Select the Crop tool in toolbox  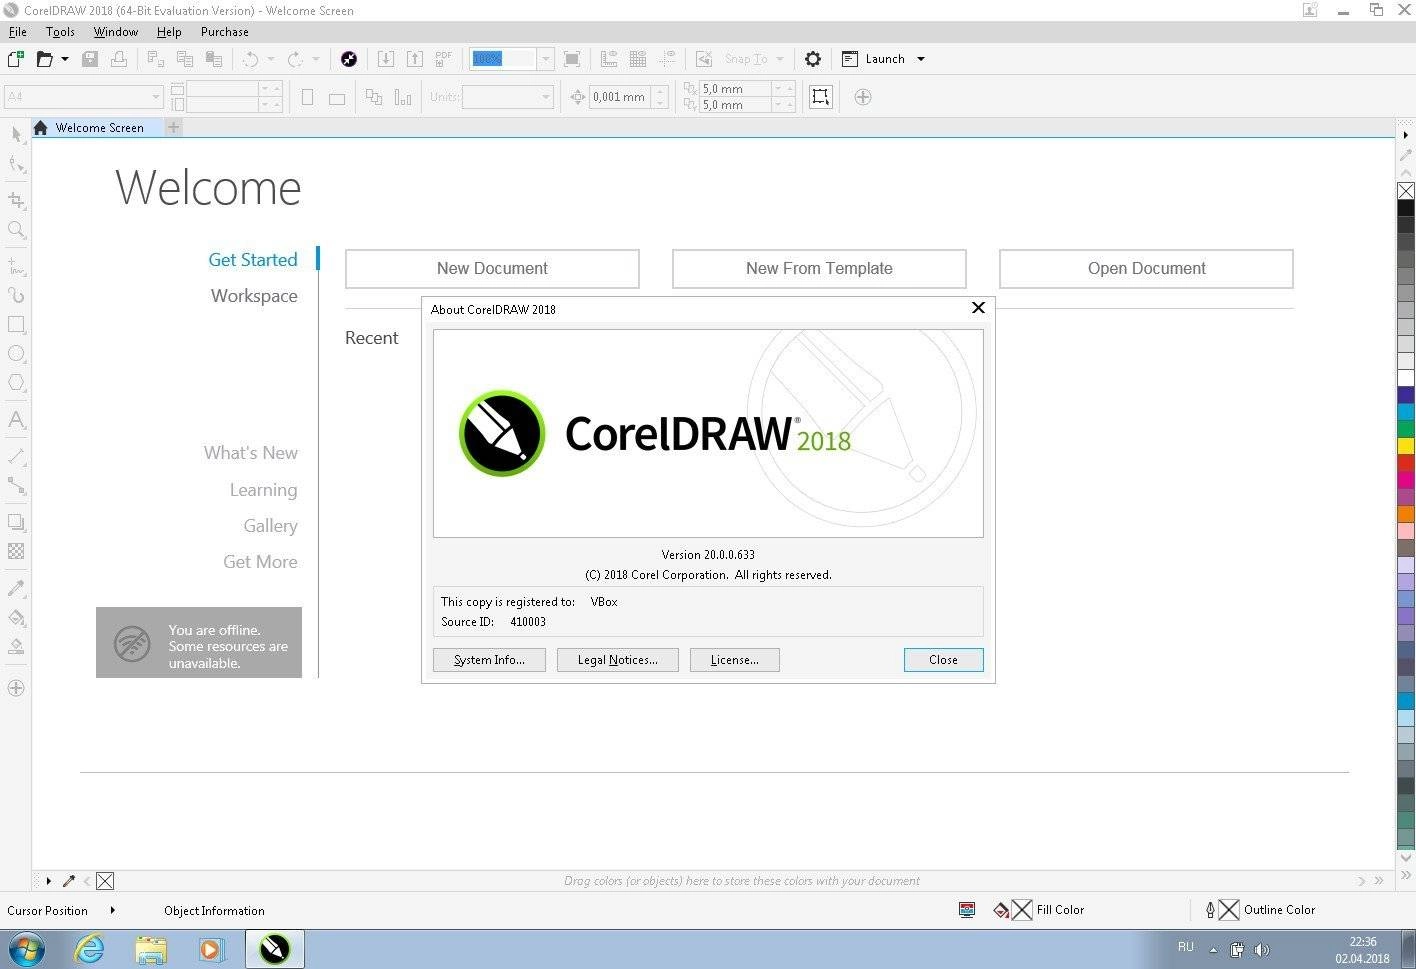(x=16, y=200)
